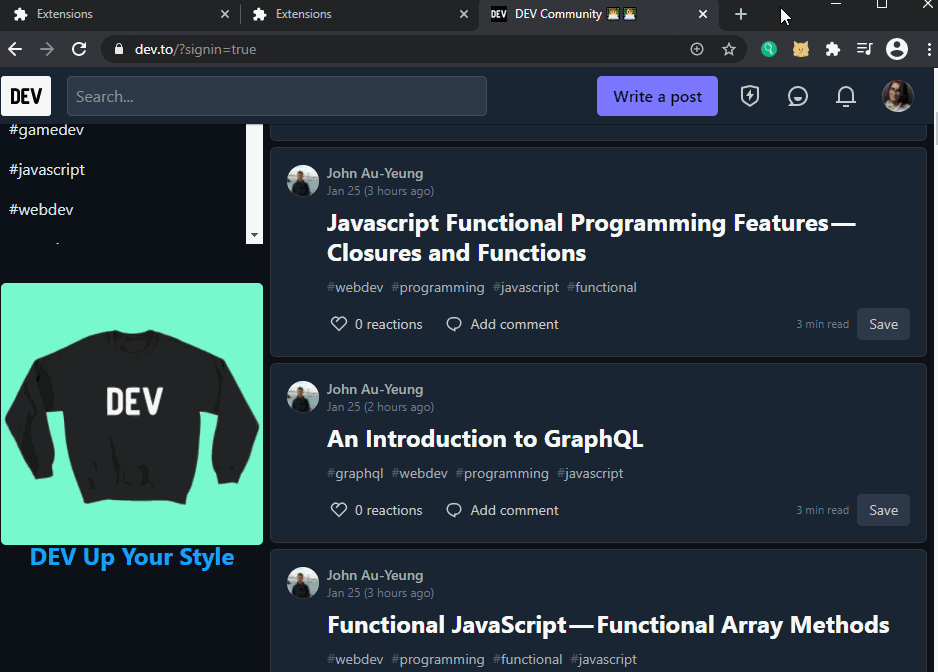Screen dimensions: 938x672
Task: Click the install app plus icon in address bar
Action: 697,49
